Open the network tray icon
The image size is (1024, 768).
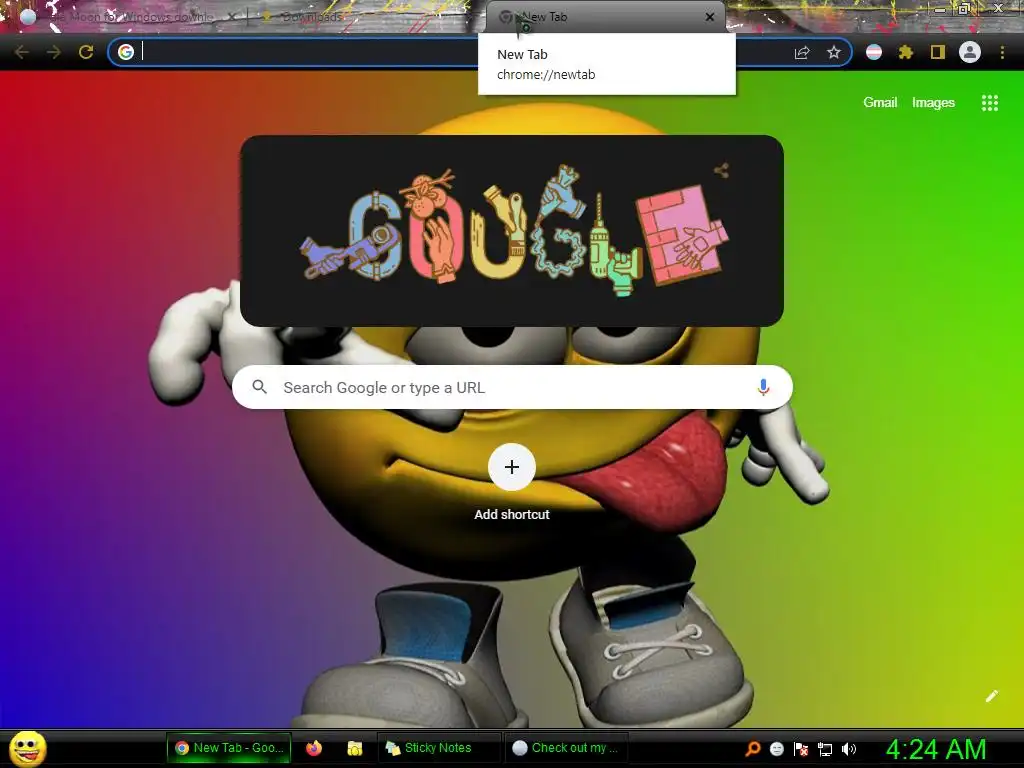(x=825, y=749)
